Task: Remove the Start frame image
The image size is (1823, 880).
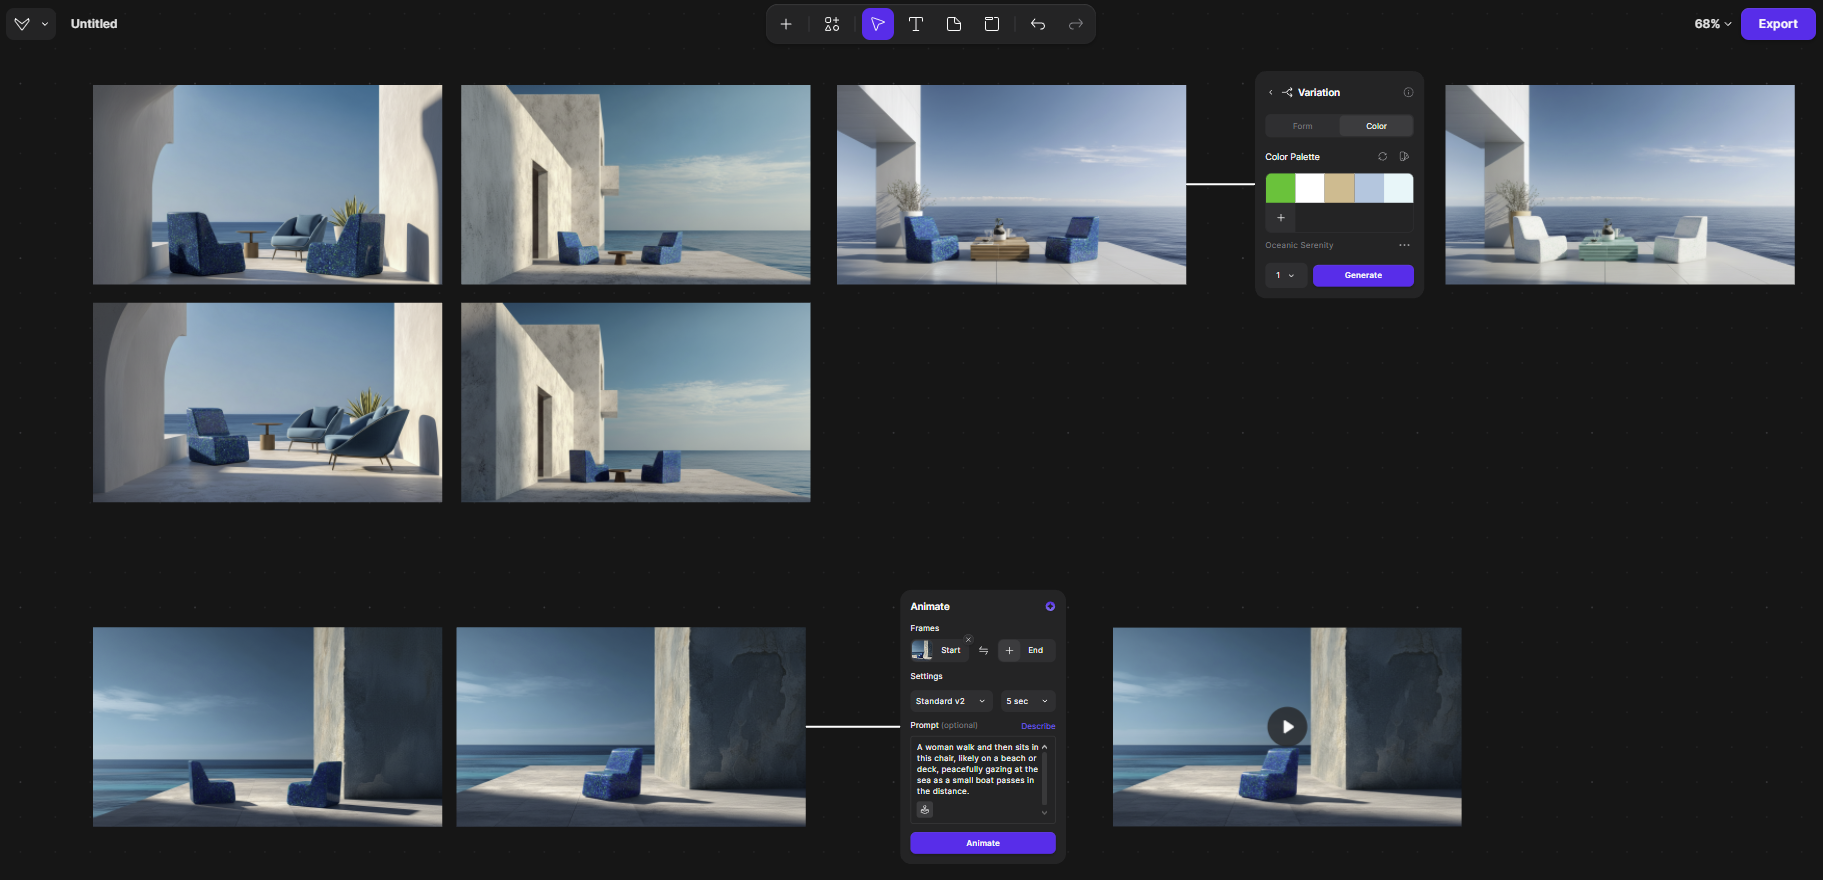Action: [x=968, y=640]
